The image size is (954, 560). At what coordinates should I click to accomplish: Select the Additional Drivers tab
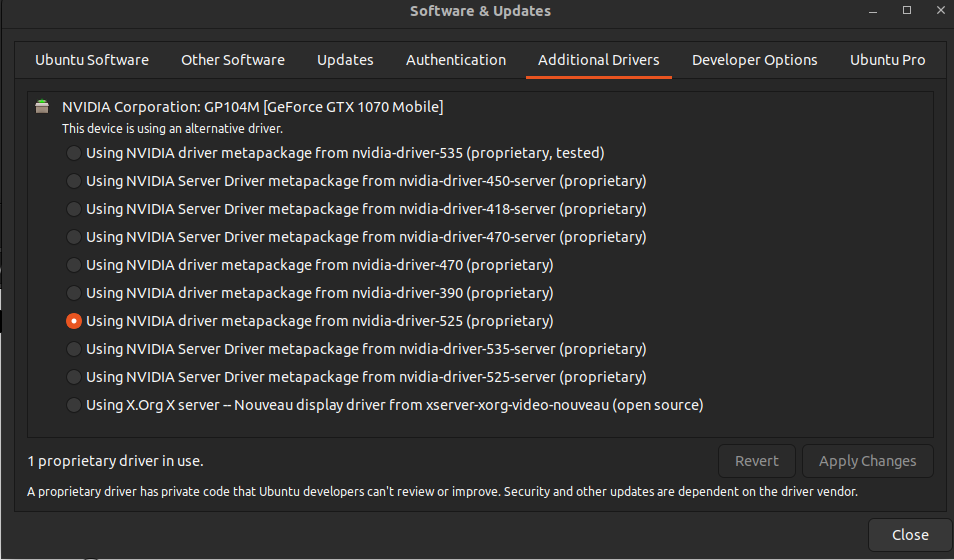(x=599, y=60)
